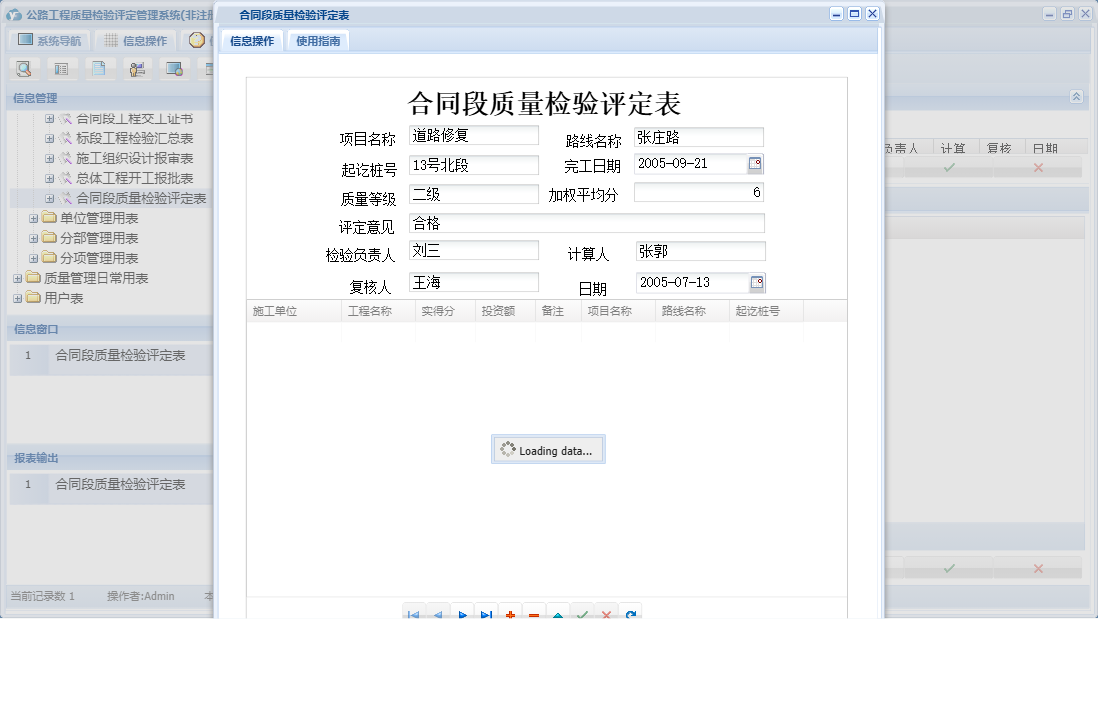Refresh data with the circular arrow icon
This screenshot has width=1098, height=711.
[x=631, y=615]
